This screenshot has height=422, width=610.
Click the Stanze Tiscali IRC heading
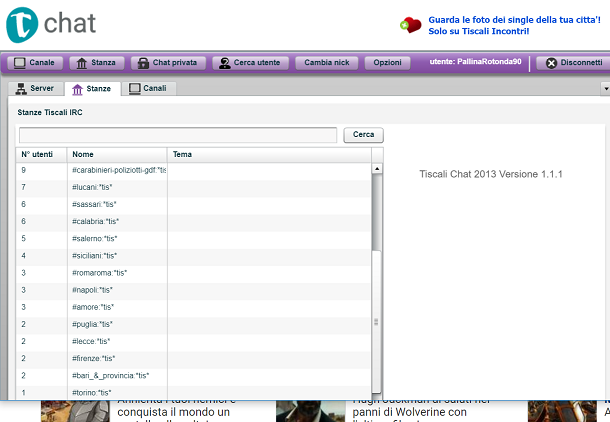click(50, 112)
